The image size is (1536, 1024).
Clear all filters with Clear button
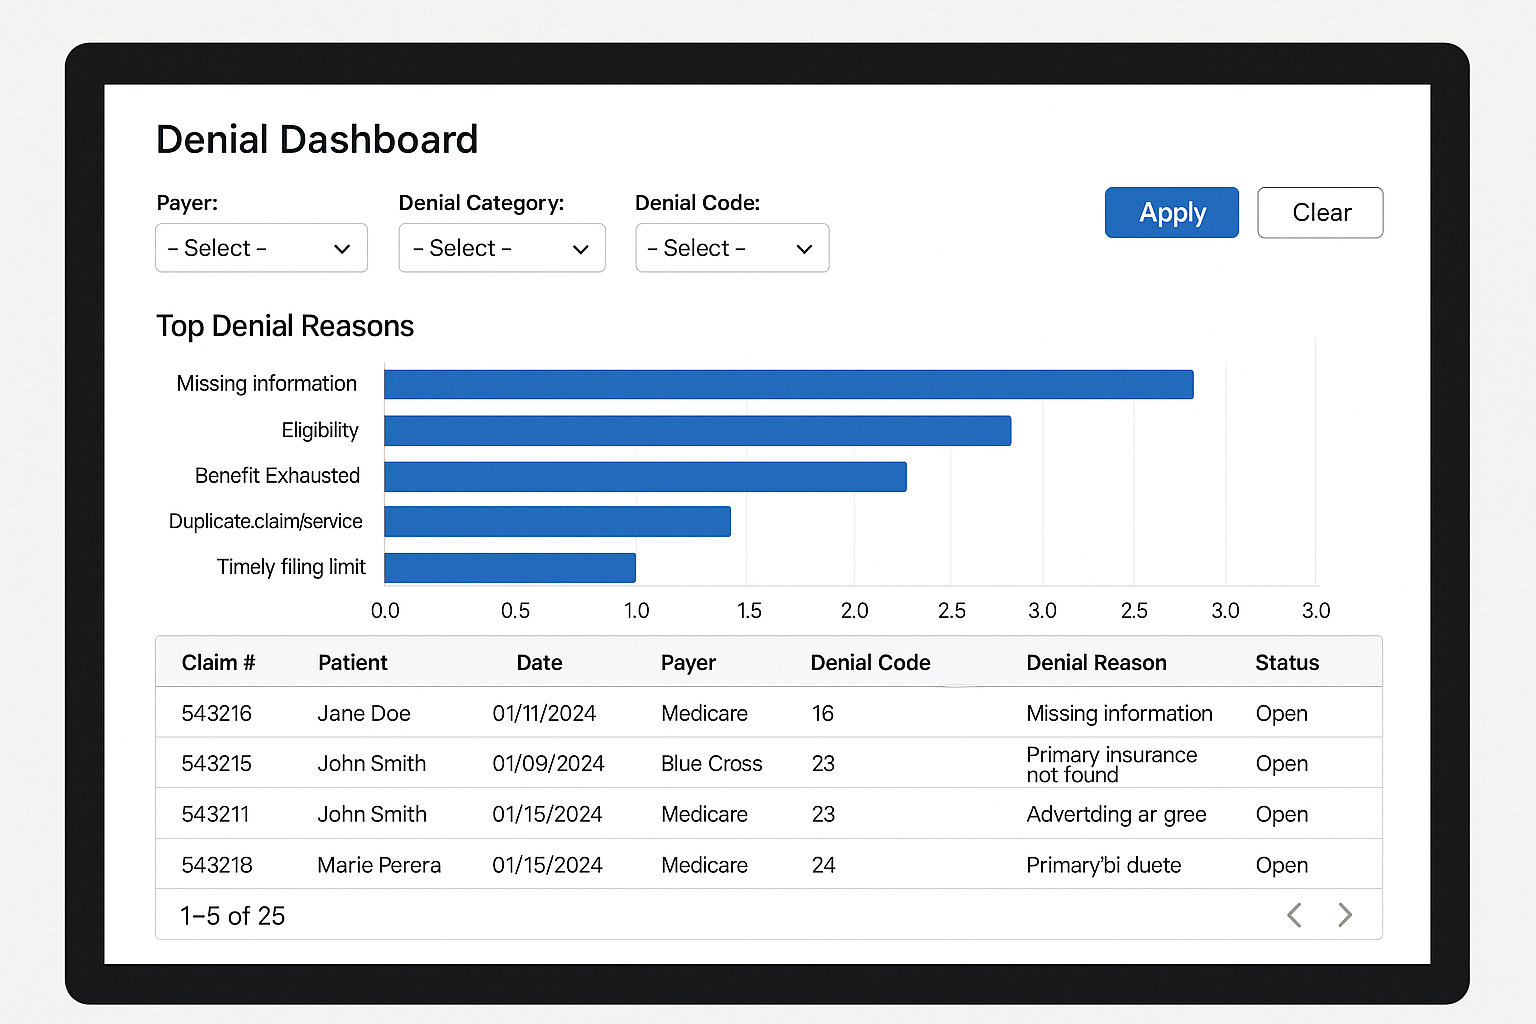pos(1319,213)
